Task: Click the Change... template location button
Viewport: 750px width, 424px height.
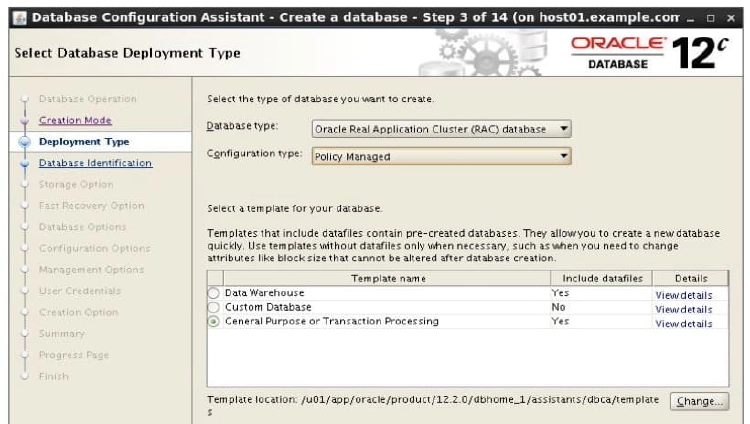Action: point(700,401)
